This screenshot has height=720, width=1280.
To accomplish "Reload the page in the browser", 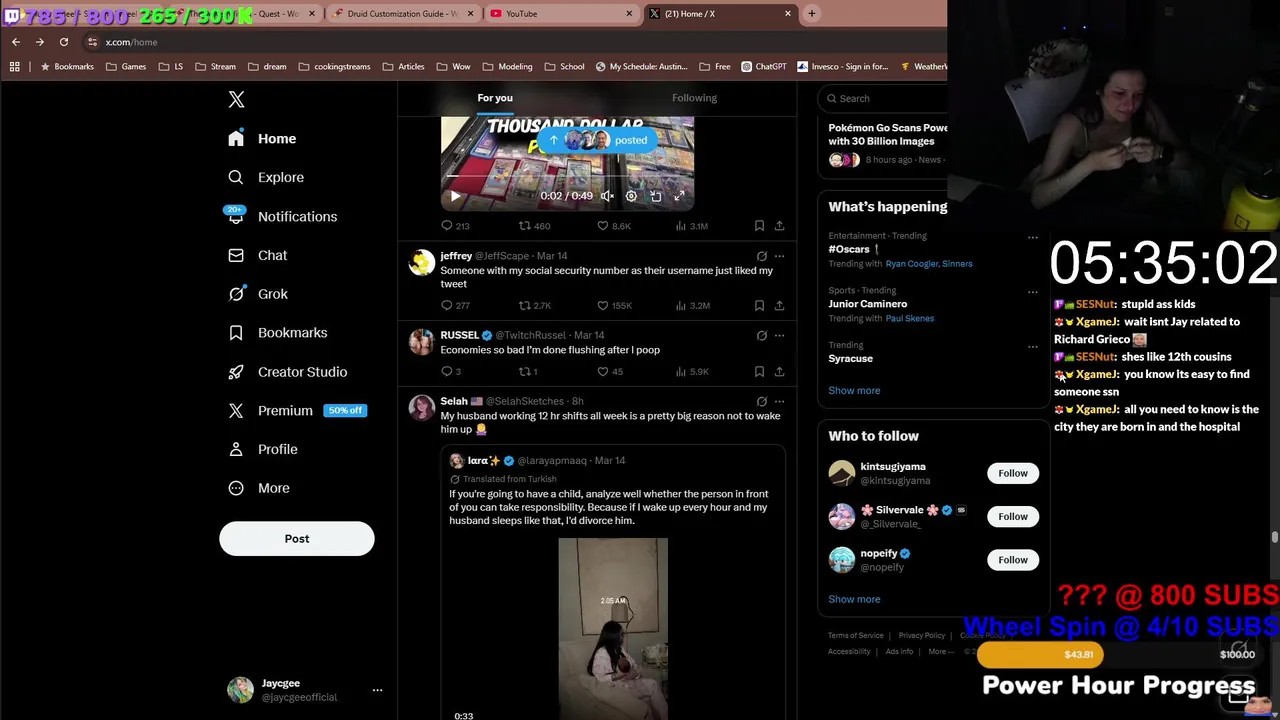I will tap(64, 42).
